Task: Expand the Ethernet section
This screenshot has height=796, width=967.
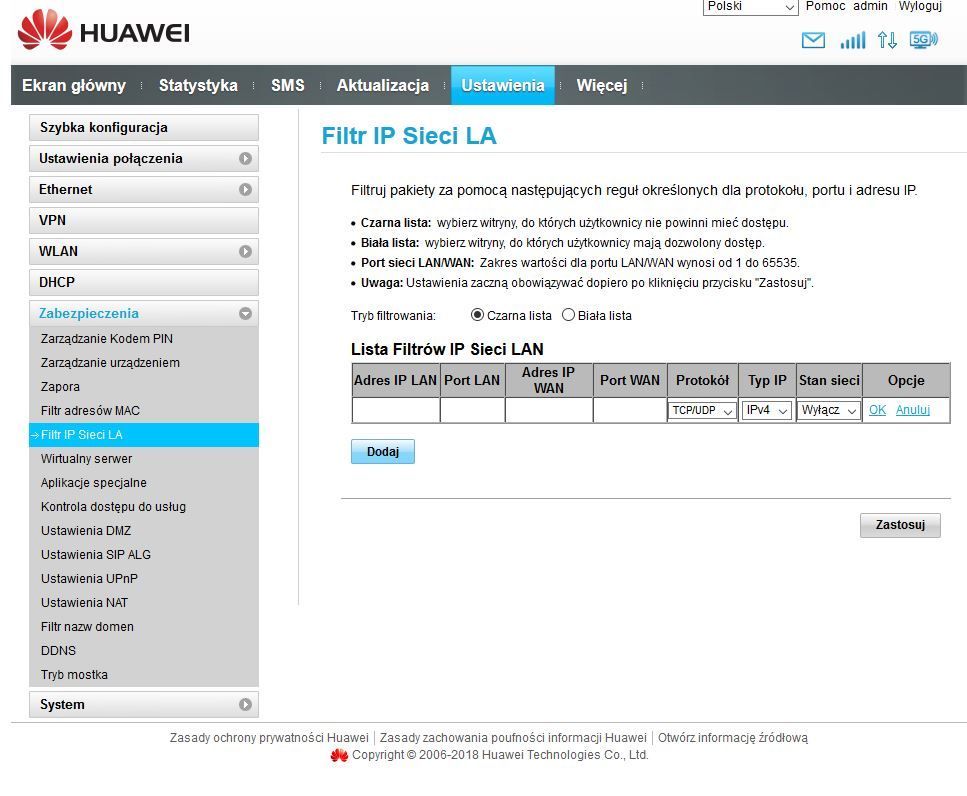Action: pyautogui.click(x=144, y=189)
